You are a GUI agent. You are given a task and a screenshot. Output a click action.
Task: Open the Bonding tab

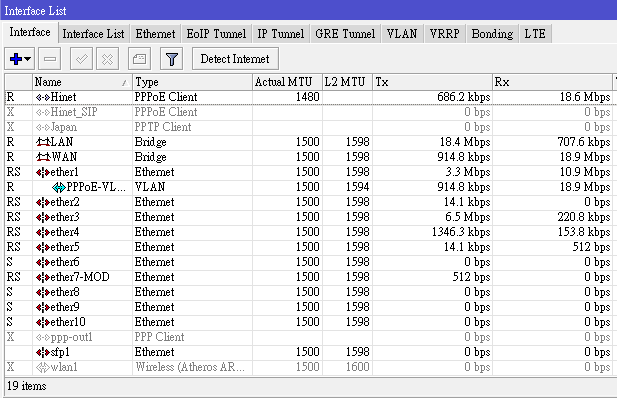pos(492,34)
